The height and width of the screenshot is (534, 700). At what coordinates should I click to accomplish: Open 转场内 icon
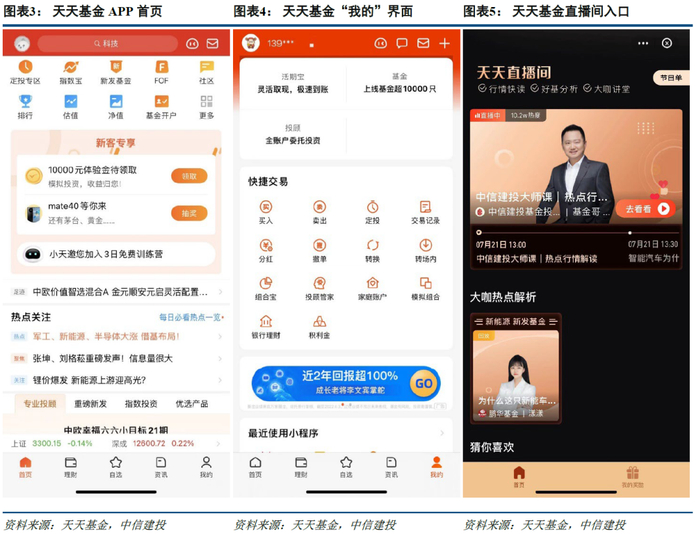(425, 245)
